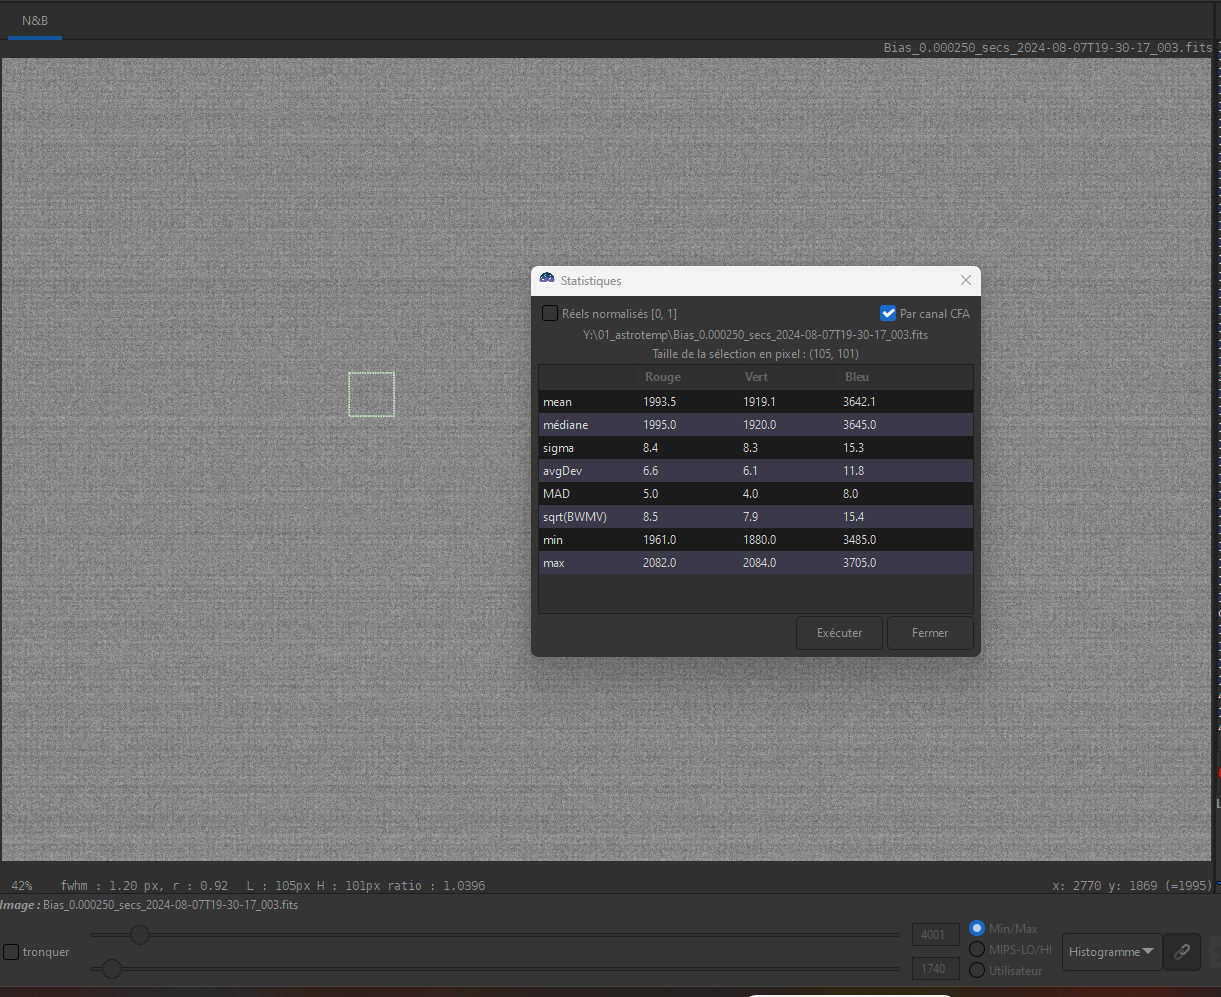Click the Vert min value 1880.0
This screenshot has width=1221, height=997.
click(760, 540)
